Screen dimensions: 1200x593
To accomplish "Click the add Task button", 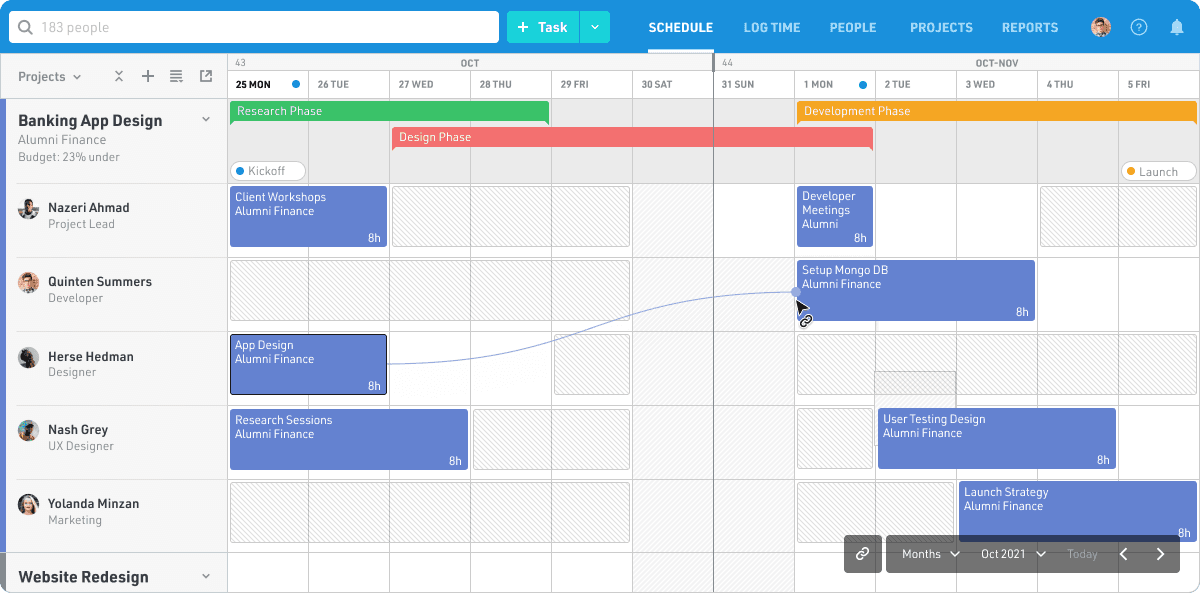I will pyautogui.click(x=543, y=28).
